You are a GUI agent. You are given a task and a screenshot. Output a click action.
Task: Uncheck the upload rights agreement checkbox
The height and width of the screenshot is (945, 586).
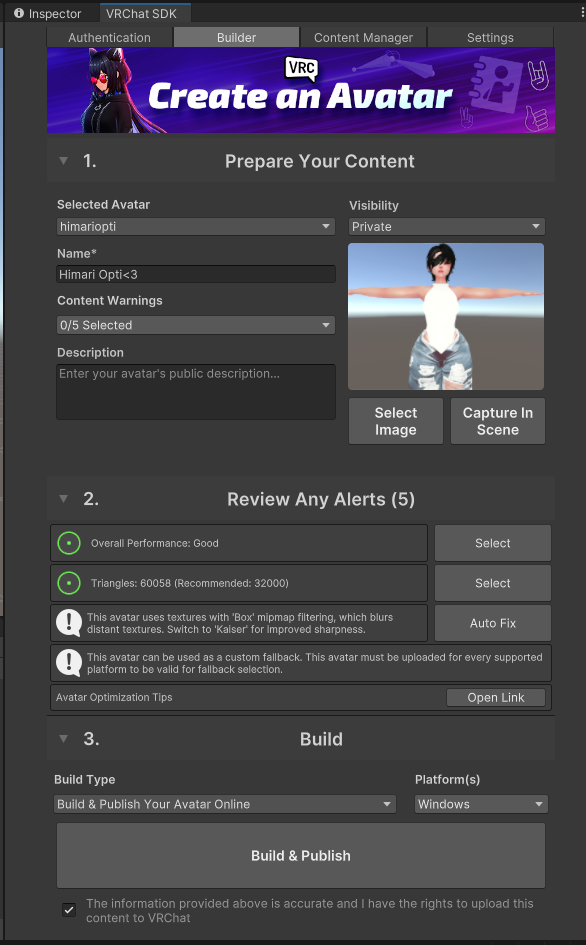[69, 910]
